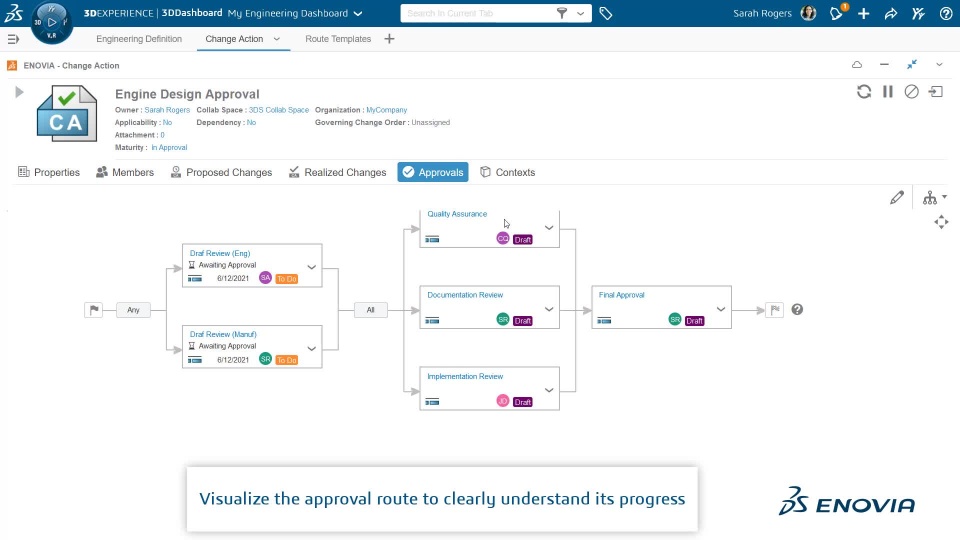Click the share arrow icon in top bar
Image resolution: width=960 pixels, height=540 pixels.
tap(891, 14)
